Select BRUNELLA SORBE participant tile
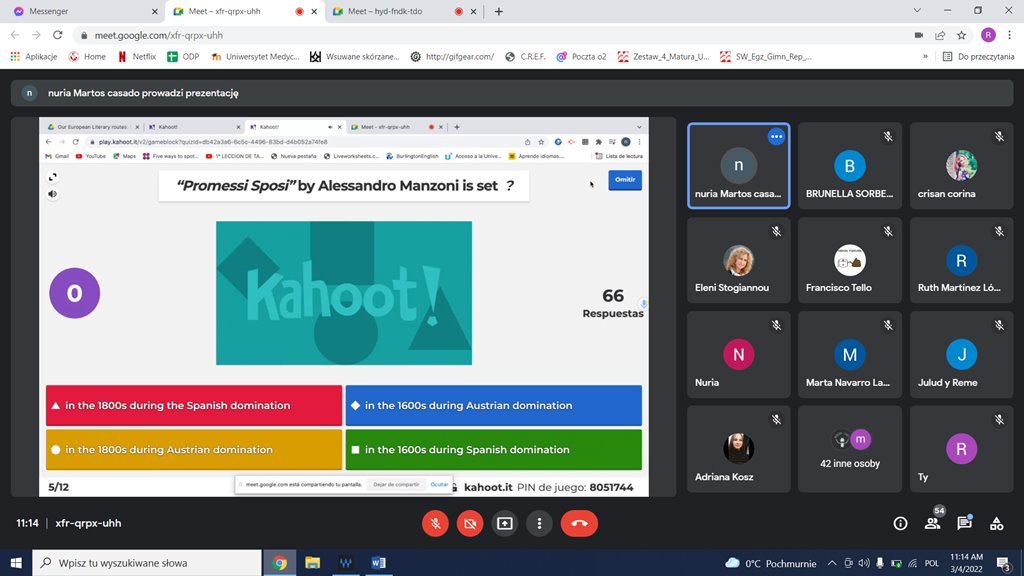The width and height of the screenshot is (1024, 576). 850,166
